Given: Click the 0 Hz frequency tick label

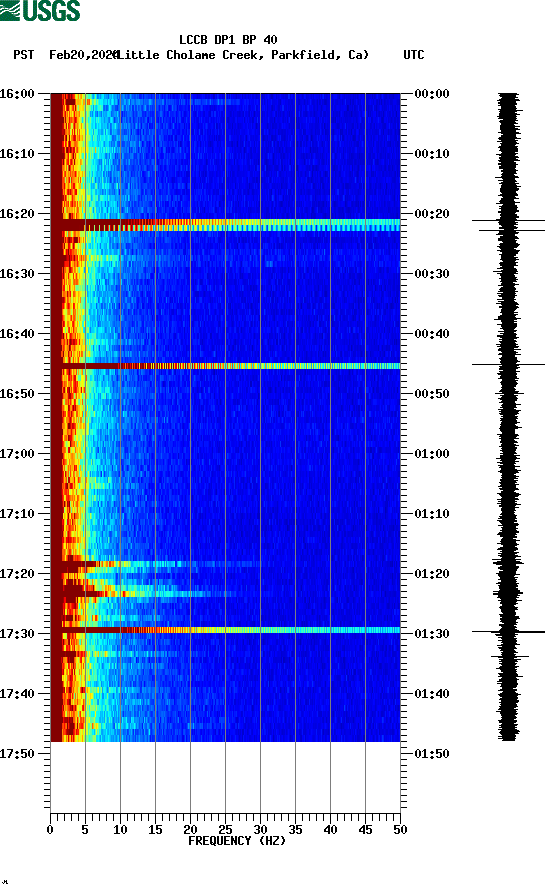Looking at the screenshot, I should (x=50, y=830).
